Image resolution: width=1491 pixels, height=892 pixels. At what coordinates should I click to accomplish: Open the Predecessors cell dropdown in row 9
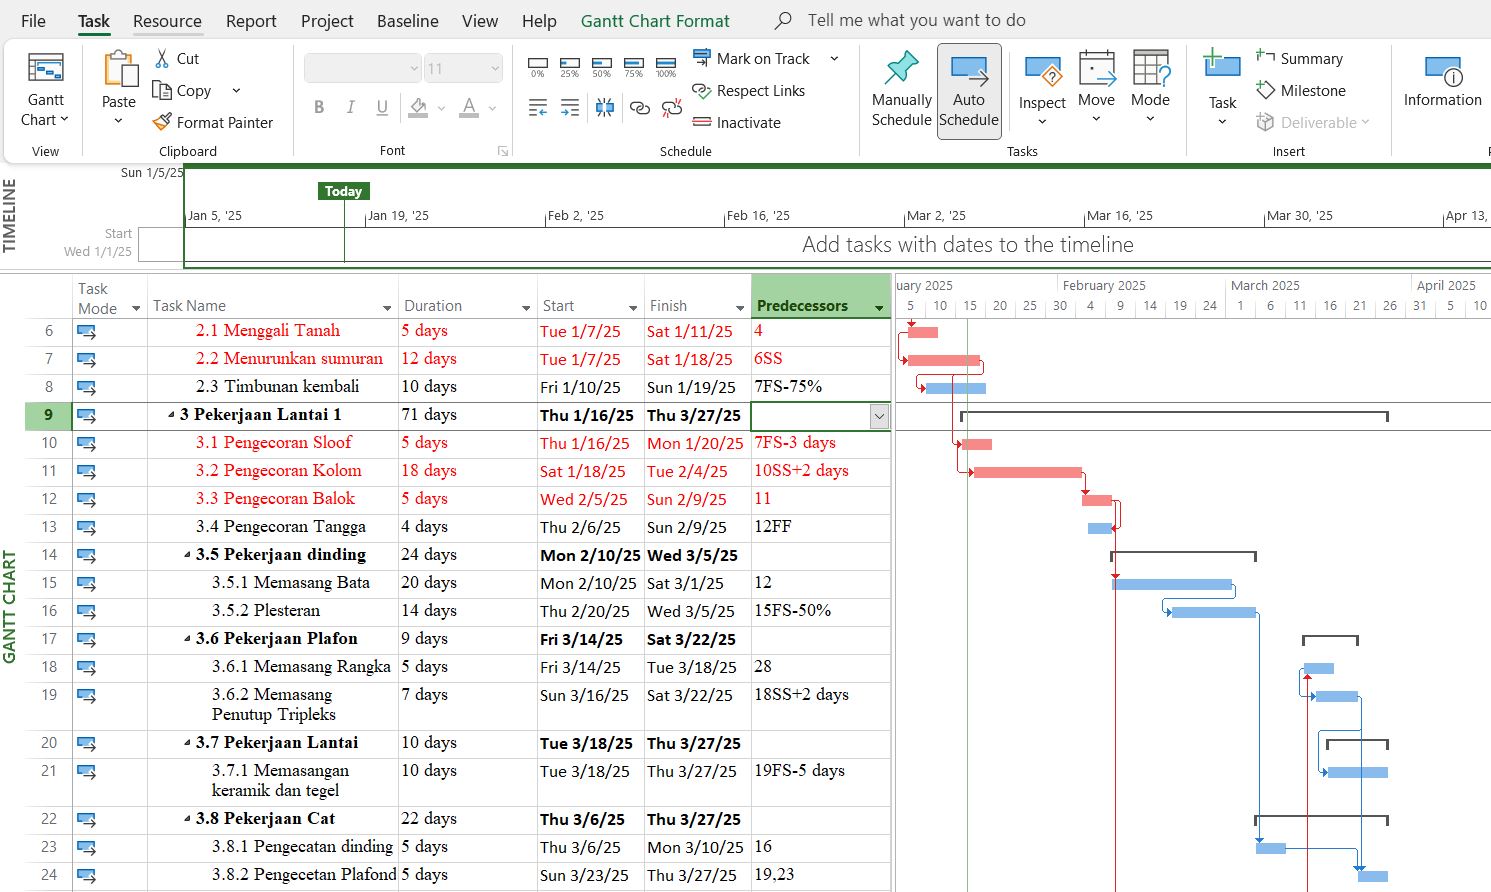pos(879,416)
